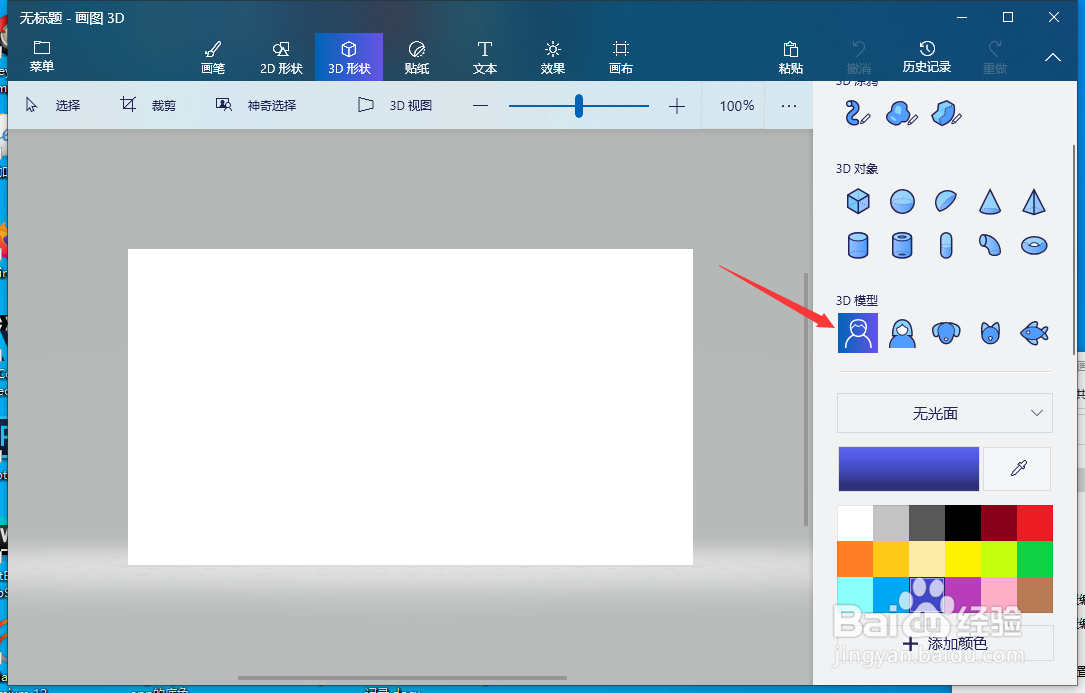Pick the dark gray color swatch

pyautogui.click(x=927, y=523)
